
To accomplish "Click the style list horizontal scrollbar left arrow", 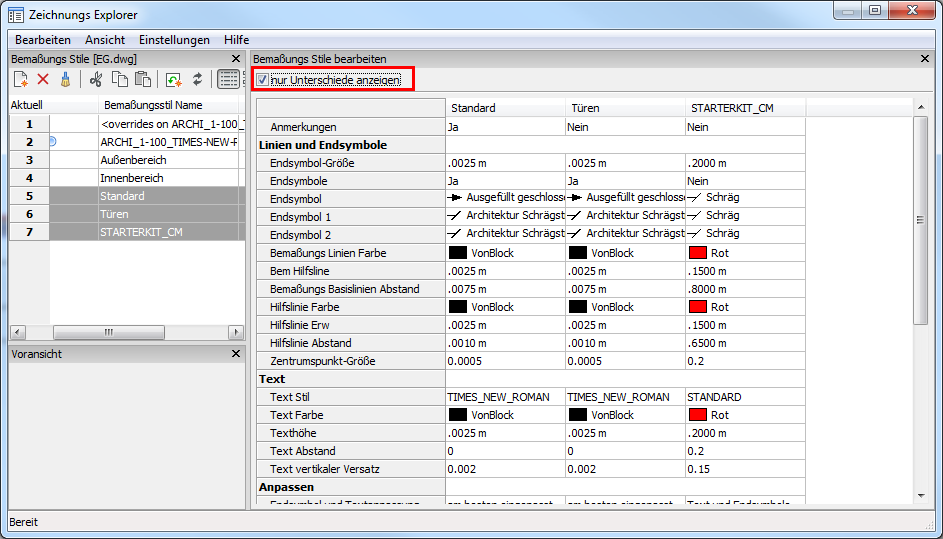I will coord(17,332).
